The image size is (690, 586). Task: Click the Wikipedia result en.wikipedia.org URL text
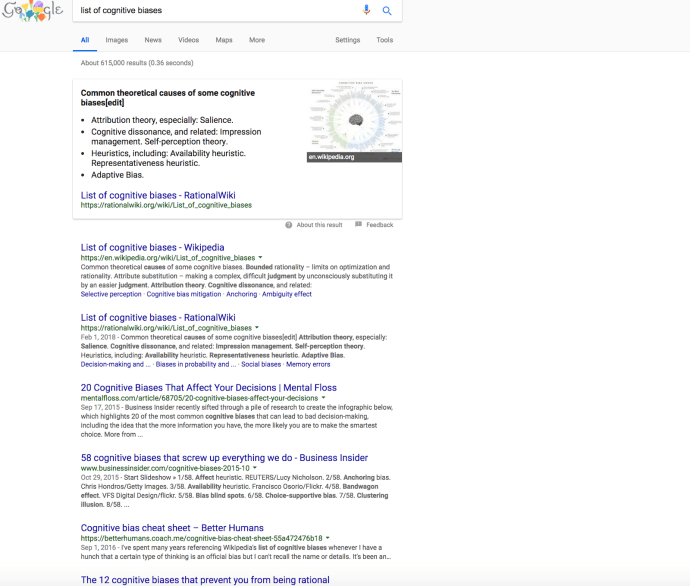click(168, 258)
